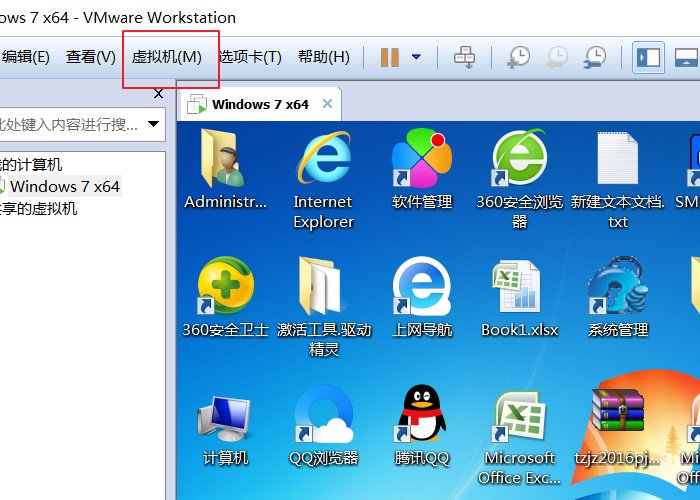Screen dimensions: 700x500
Task: Toggle the thumbnail bar view button
Action: coord(685,57)
